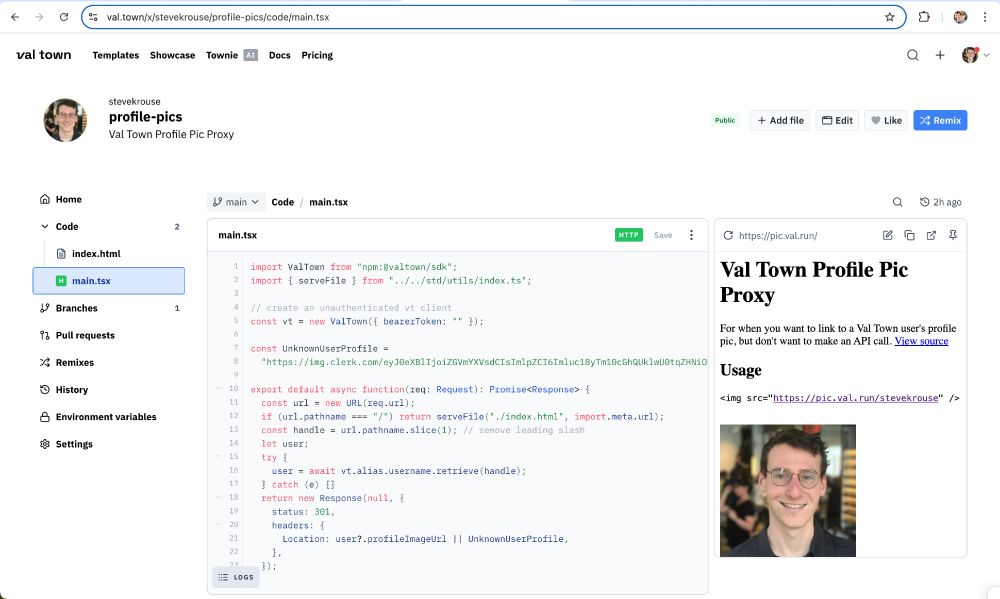Fold the return block at line 18

click(218, 498)
